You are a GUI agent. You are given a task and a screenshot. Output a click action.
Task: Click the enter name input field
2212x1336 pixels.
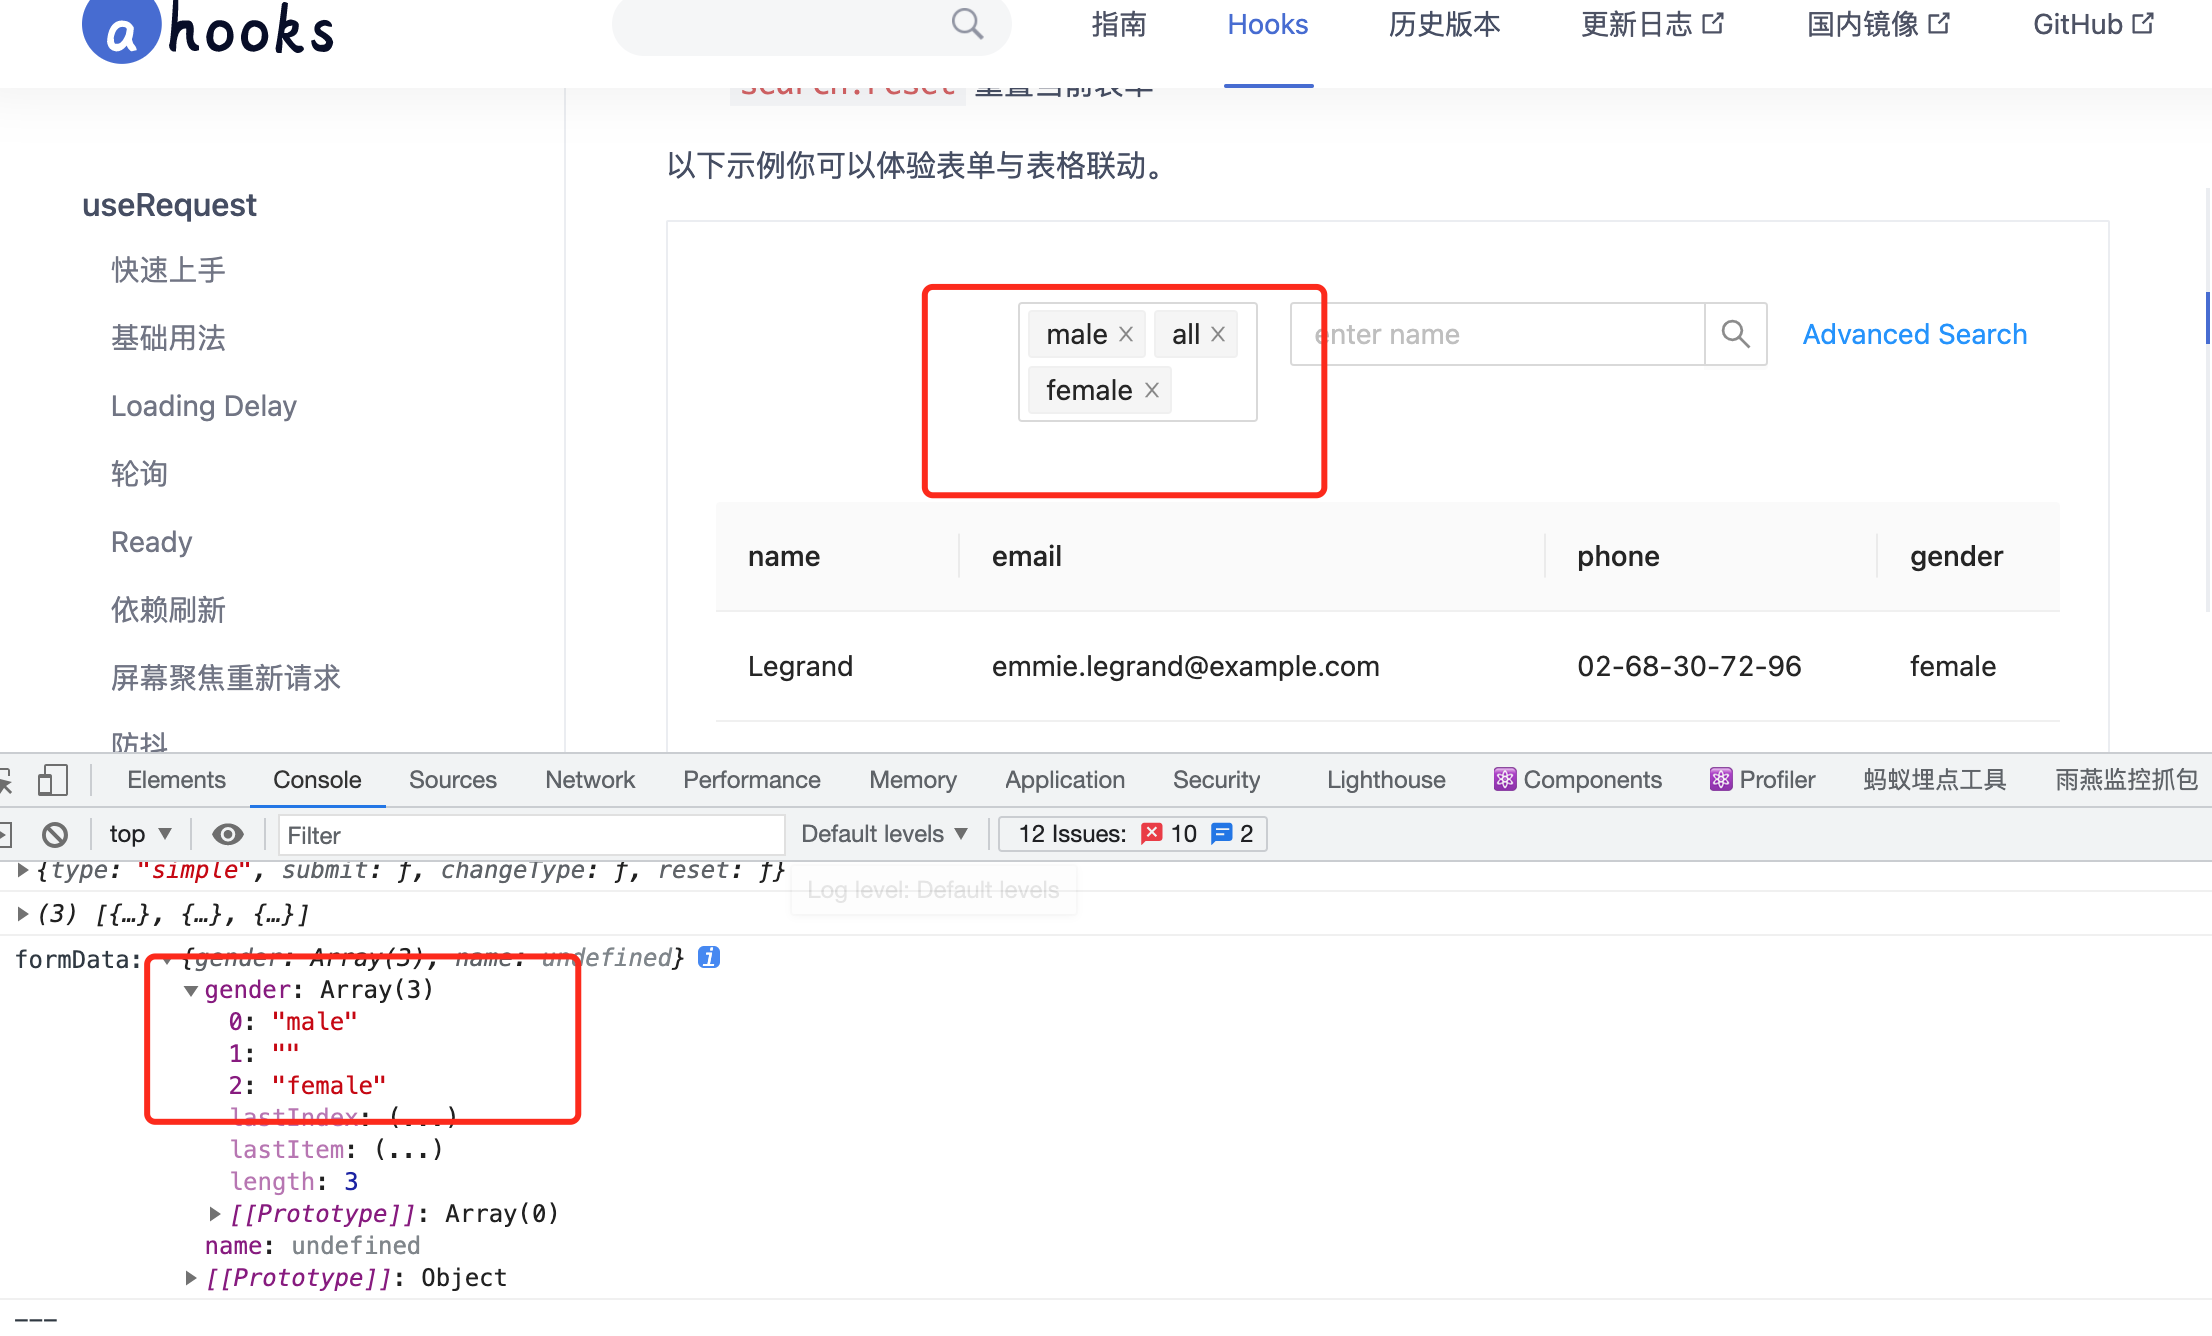(1497, 334)
